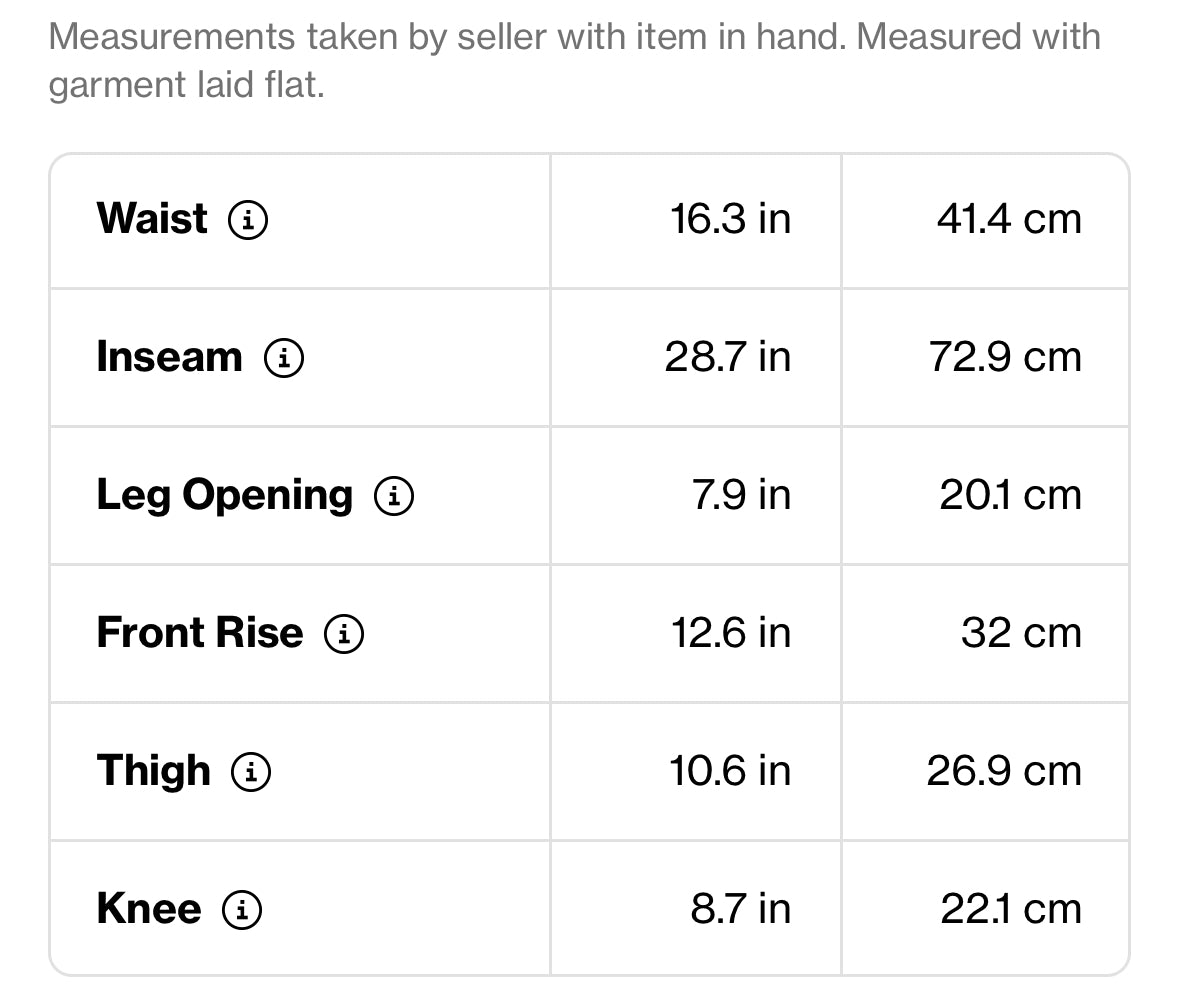
Task: Click the 10.6 in thigh value
Action: pos(730,771)
